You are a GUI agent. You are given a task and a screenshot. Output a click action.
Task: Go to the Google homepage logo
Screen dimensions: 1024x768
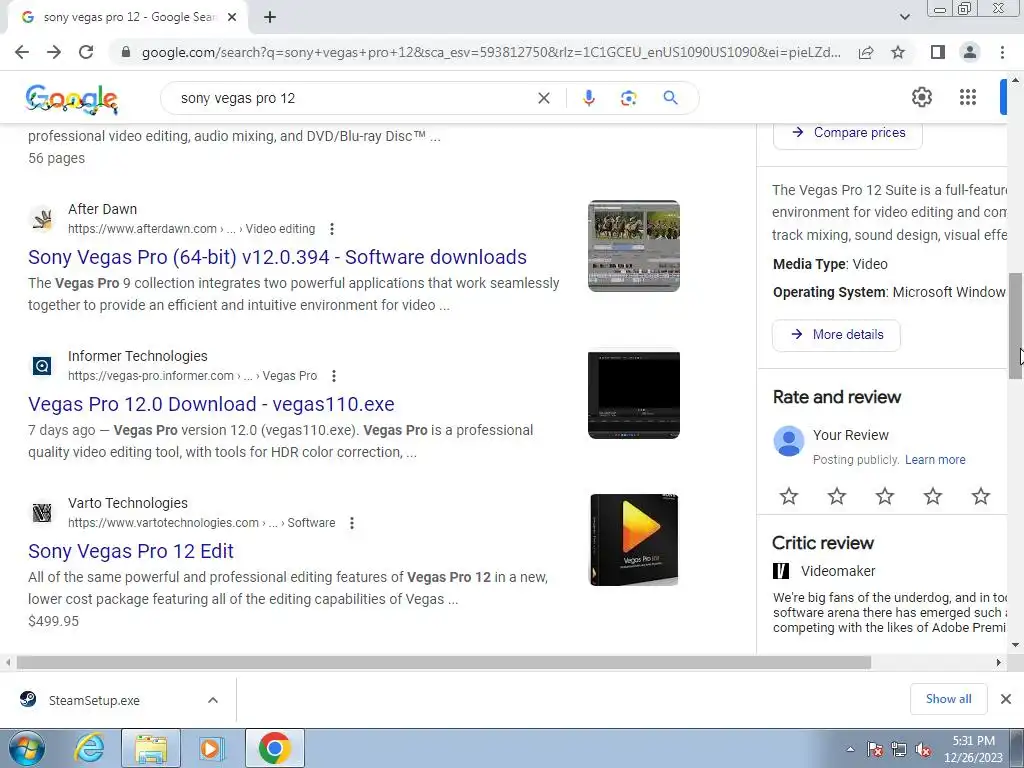click(72, 99)
